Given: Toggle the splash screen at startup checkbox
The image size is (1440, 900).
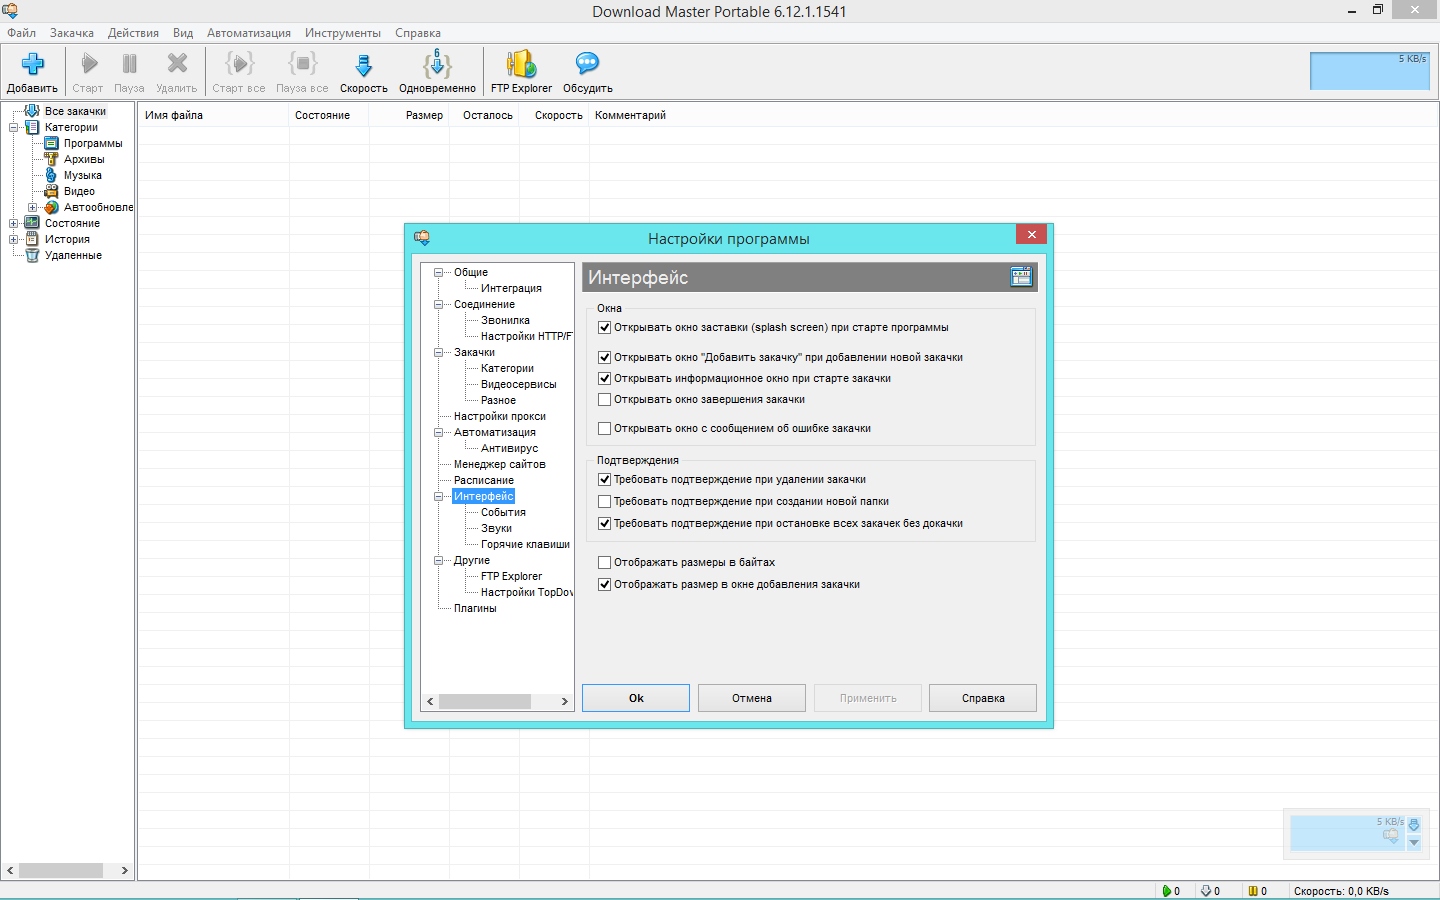Looking at the screenshot, I should 604,327.
